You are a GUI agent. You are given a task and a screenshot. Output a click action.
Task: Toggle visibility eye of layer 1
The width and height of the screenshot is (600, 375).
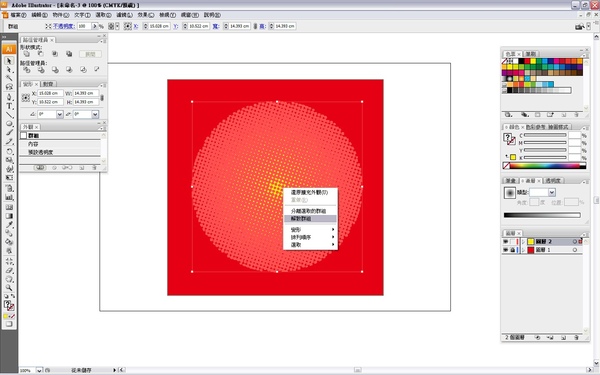pos(505,250)
